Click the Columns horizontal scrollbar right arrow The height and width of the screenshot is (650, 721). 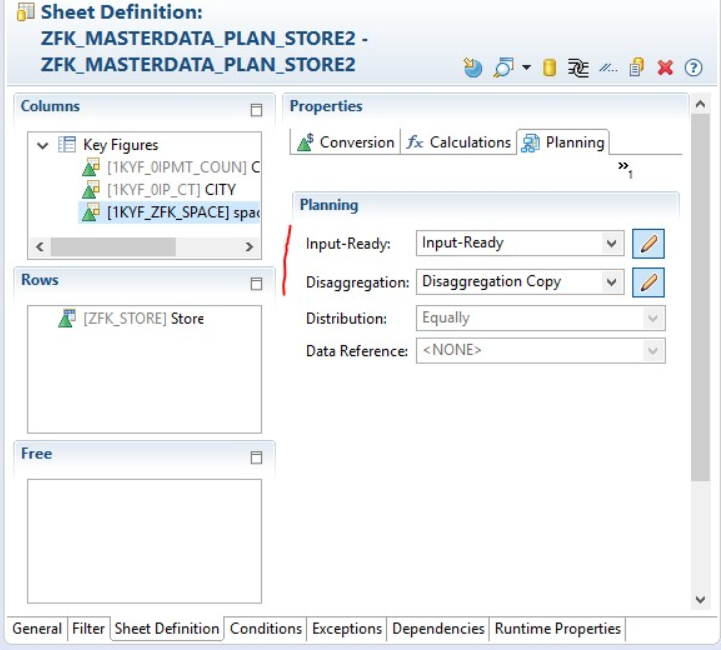249,246
